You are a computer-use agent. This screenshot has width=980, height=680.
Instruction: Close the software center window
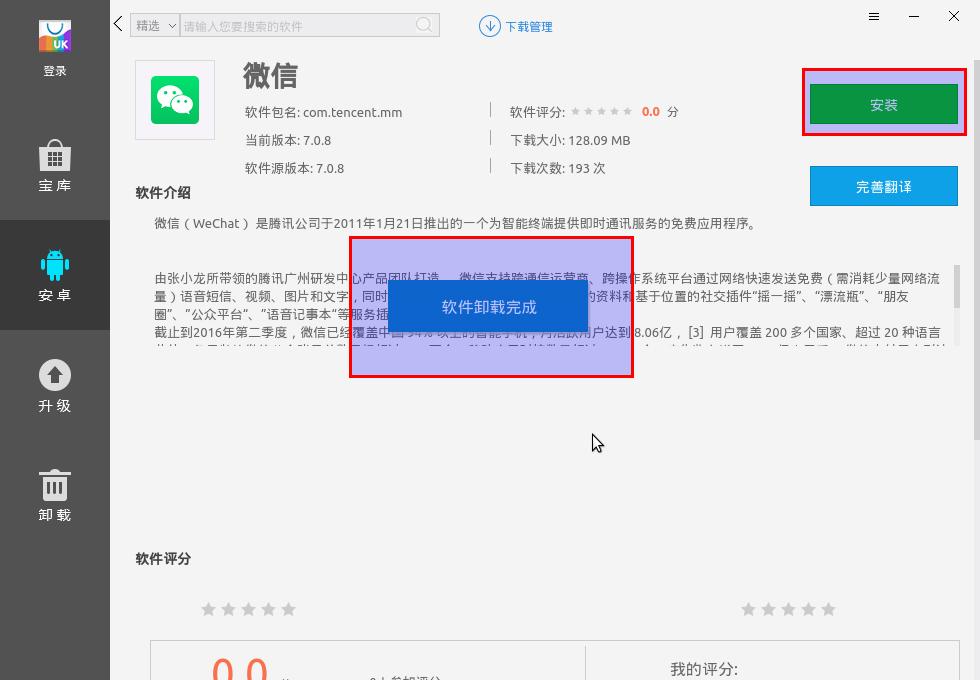click(954, 16)
